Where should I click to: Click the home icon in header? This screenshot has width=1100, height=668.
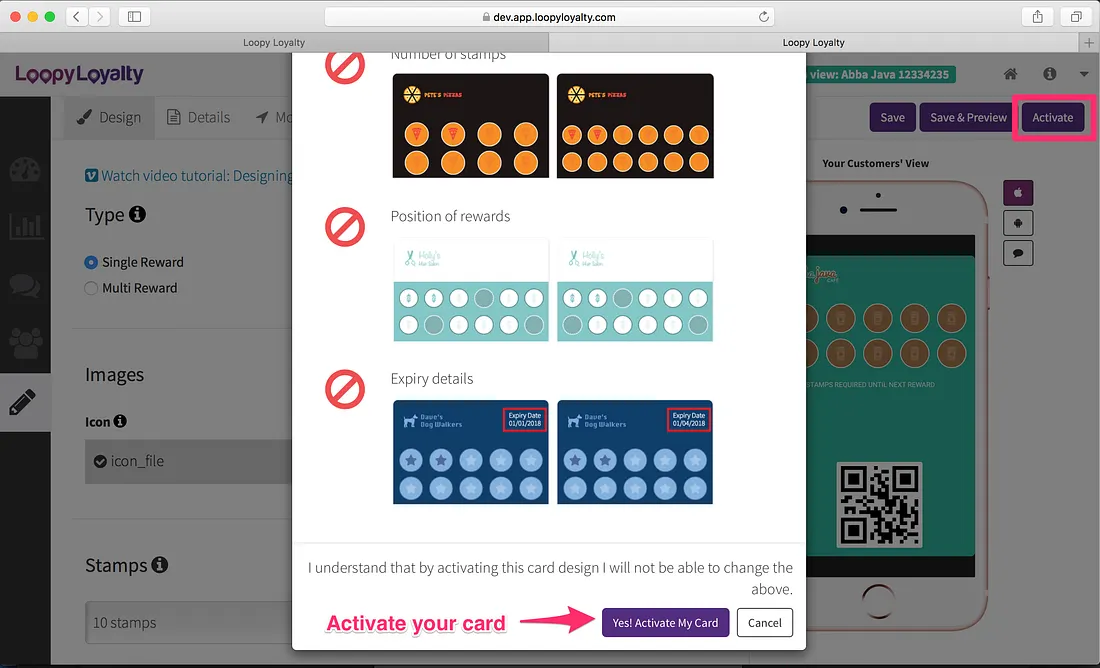click(x=1010, y=74)
